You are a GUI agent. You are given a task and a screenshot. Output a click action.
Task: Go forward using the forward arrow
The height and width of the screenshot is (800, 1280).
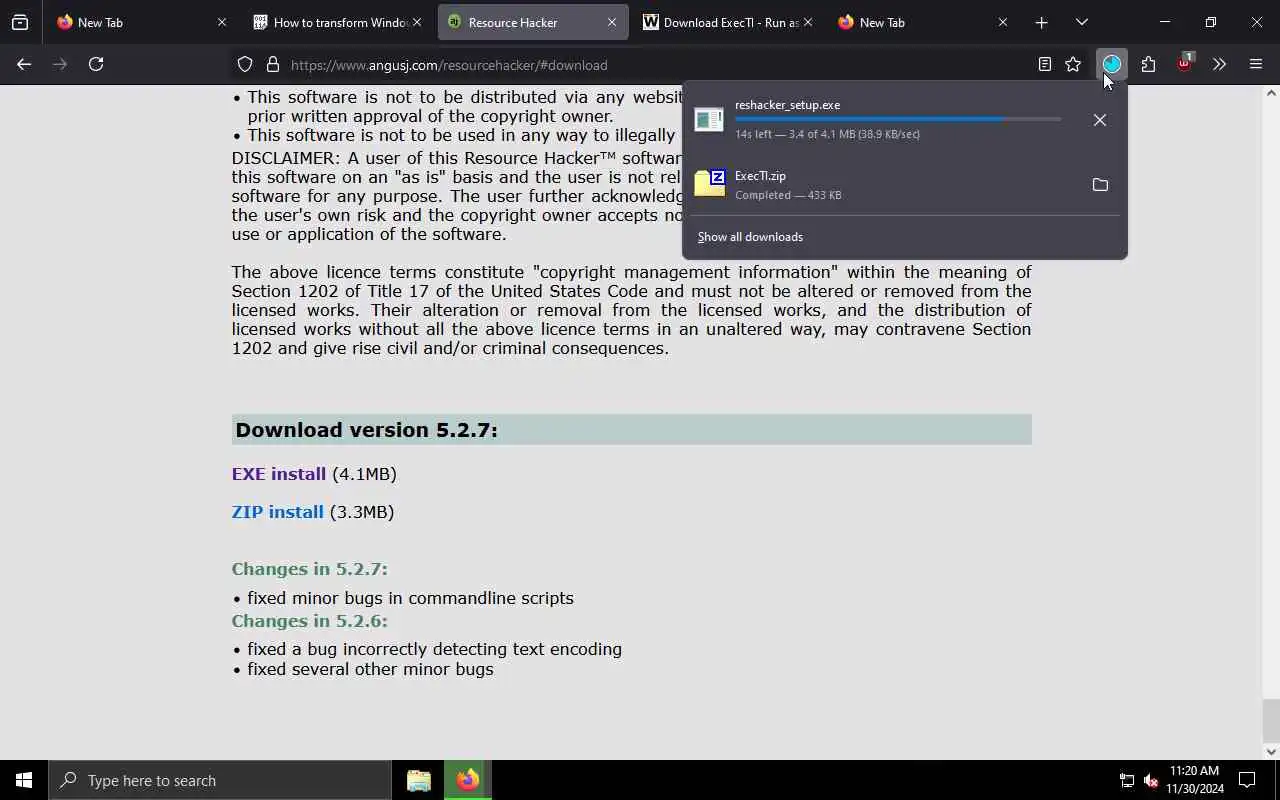pyautogui.click(x=60, y=64)
